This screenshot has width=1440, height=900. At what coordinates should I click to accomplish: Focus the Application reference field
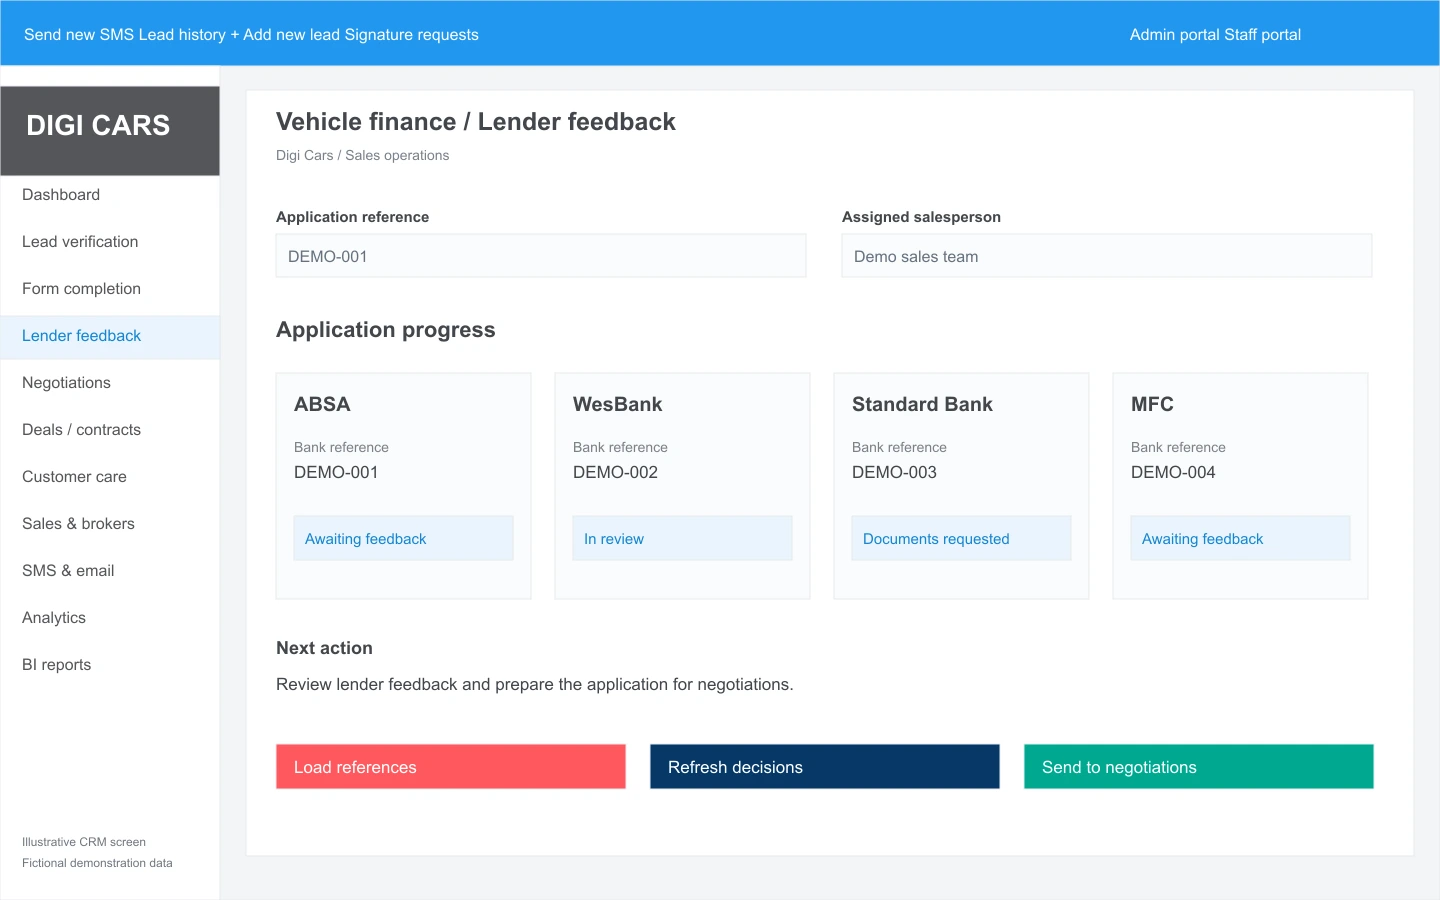[x=541, y=256]
